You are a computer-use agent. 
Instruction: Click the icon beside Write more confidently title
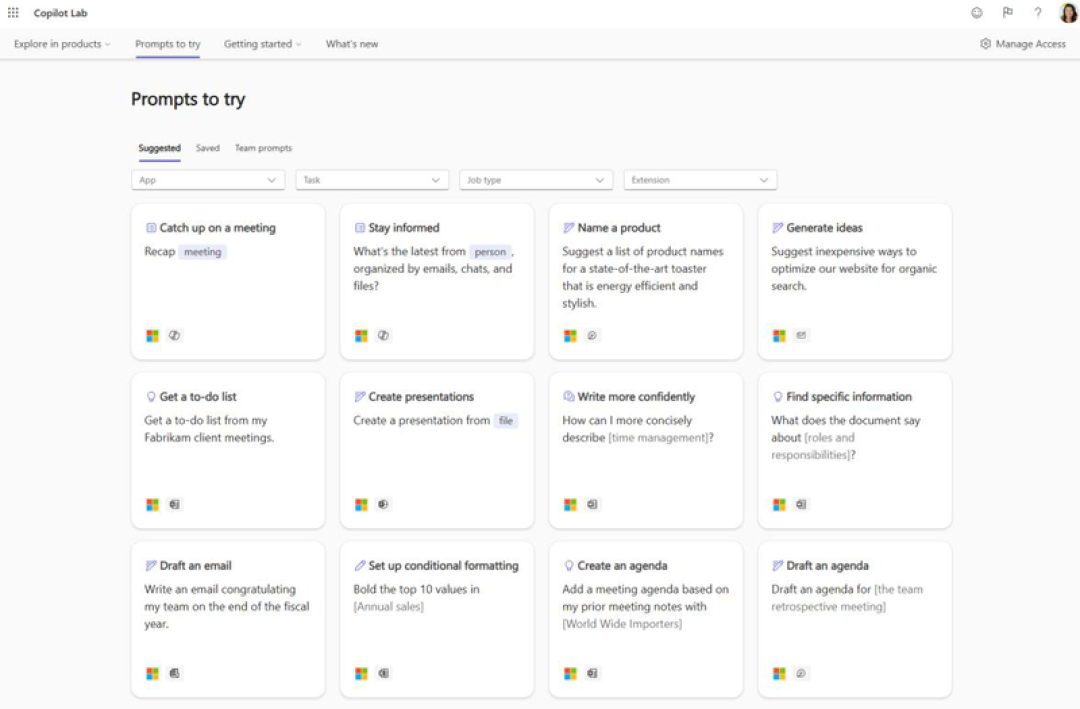tap(568, 396)
